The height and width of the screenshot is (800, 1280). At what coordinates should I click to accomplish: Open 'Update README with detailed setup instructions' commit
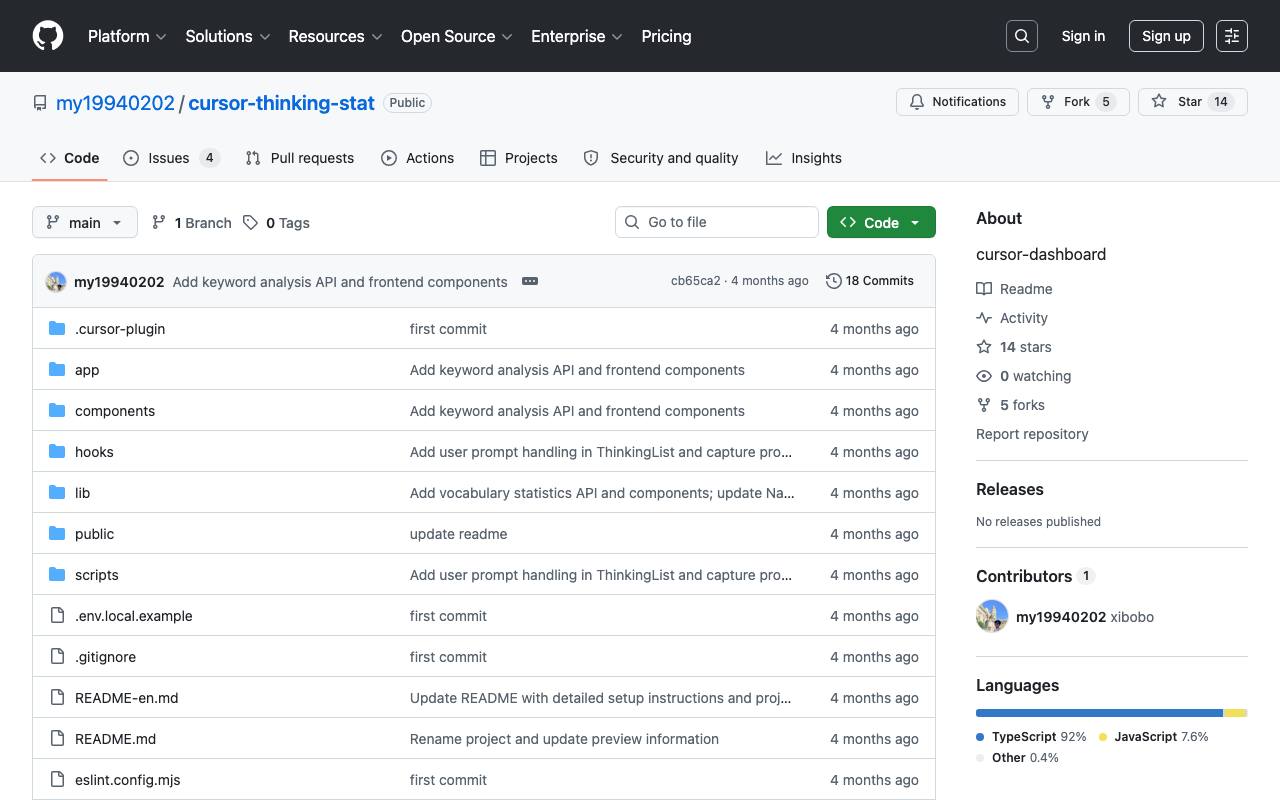click(600, 698)
